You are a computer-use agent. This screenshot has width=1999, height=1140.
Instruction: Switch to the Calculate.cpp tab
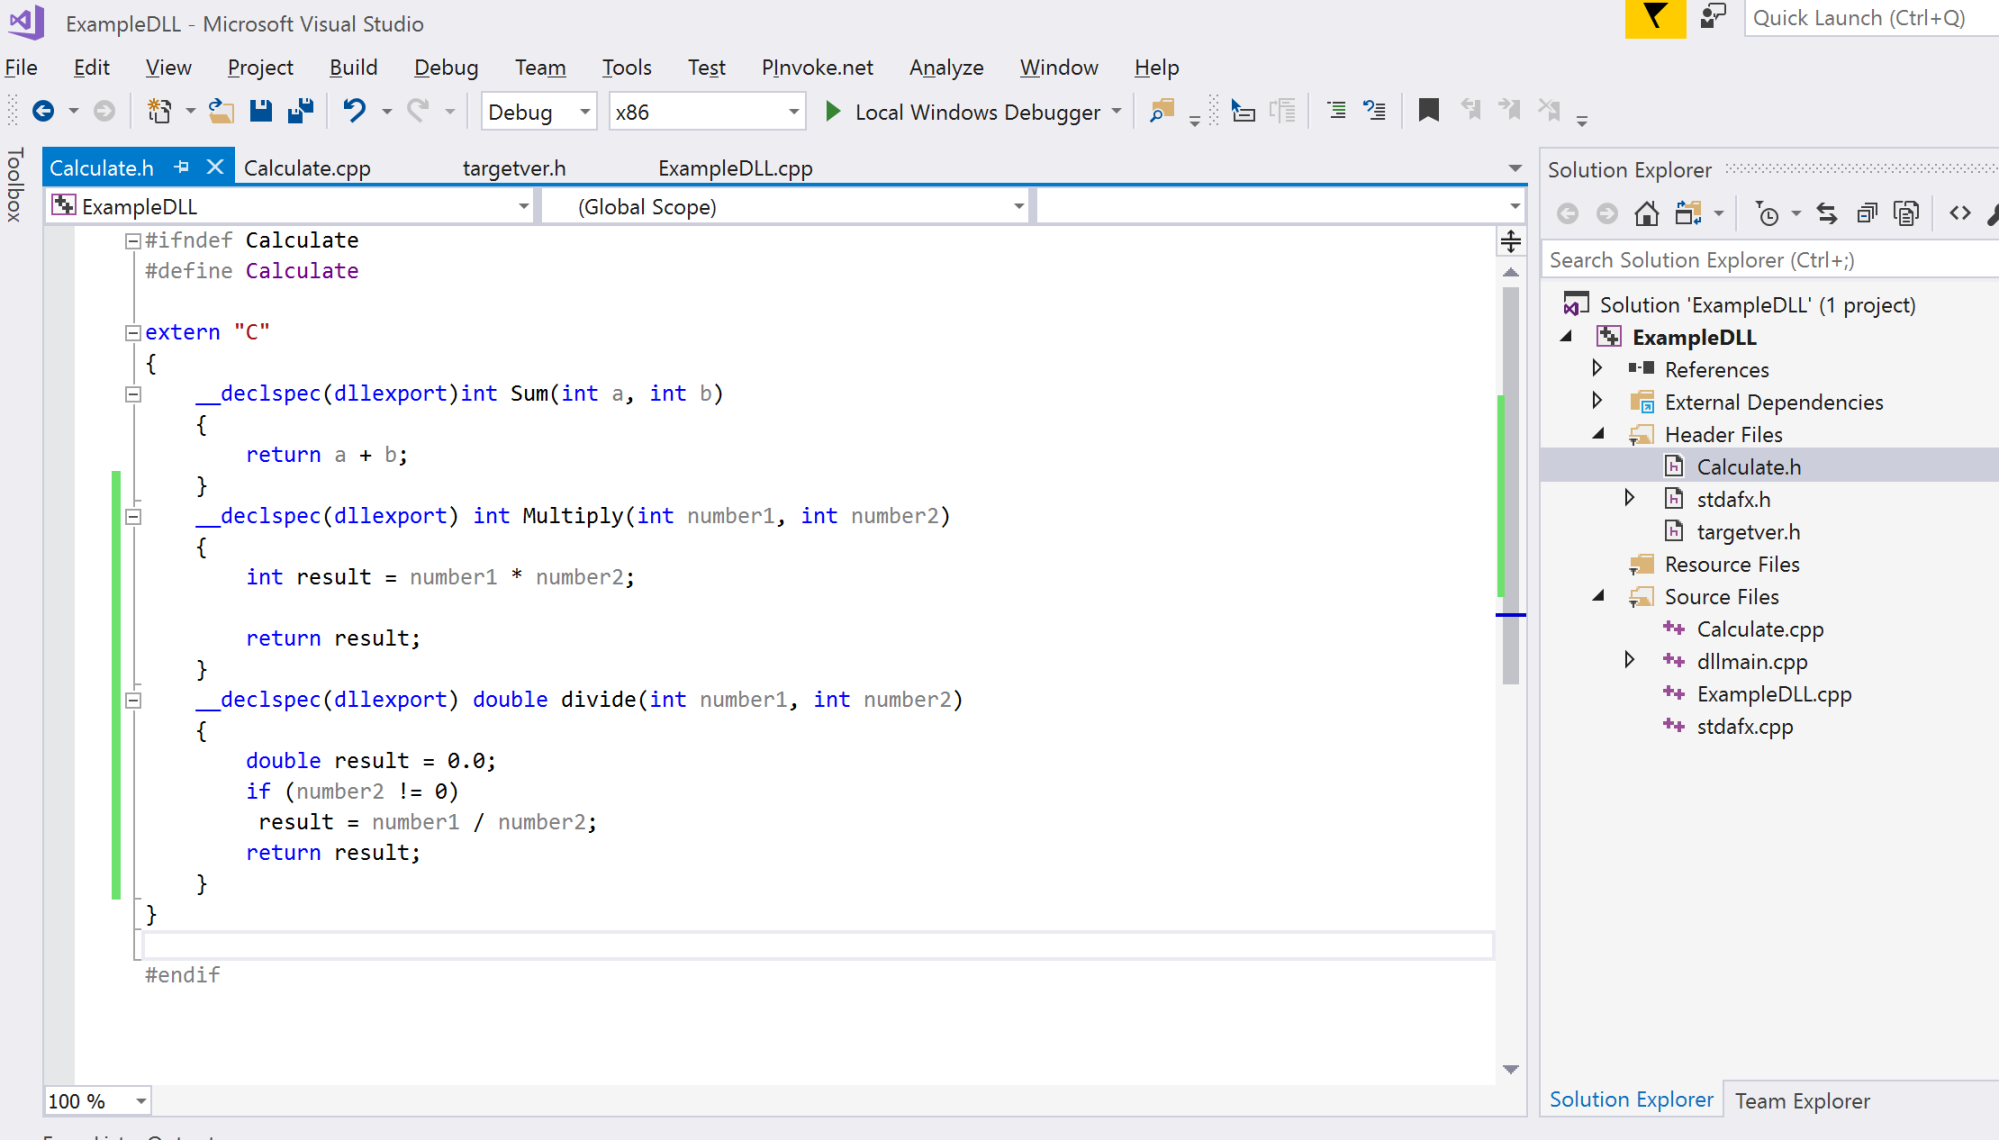pyautogui.click(x=307, y=168)
